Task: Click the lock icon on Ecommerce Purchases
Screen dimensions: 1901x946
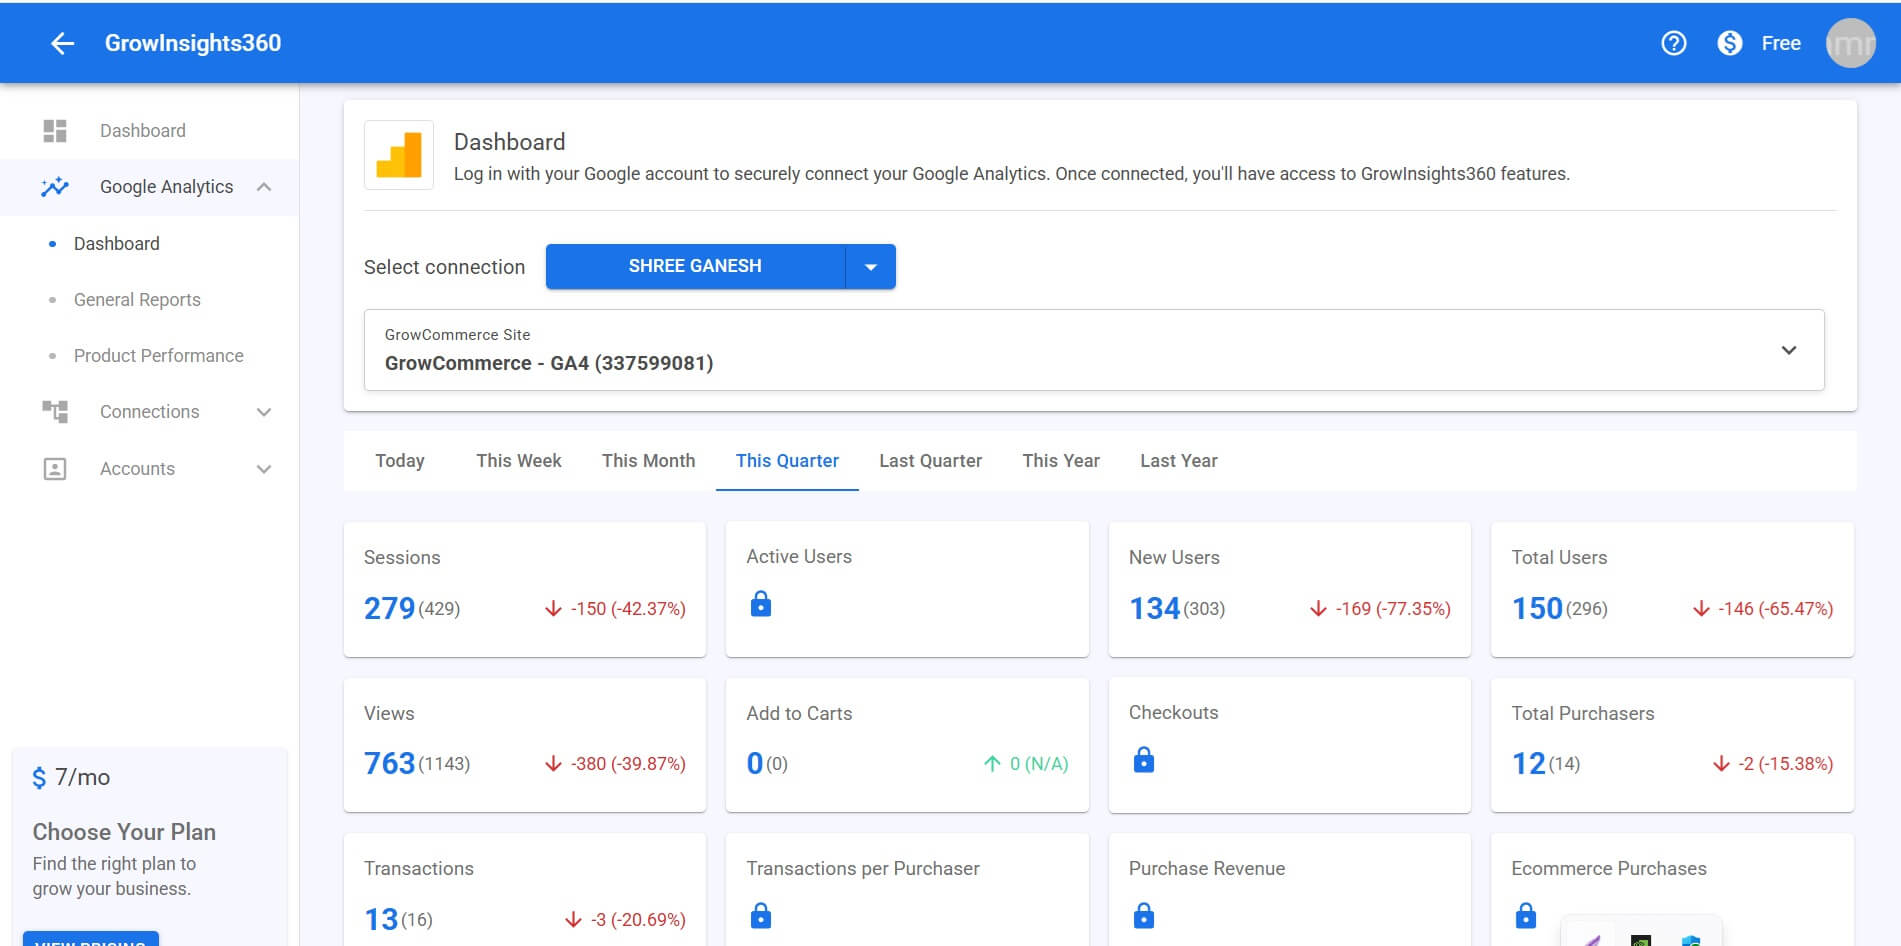Action: 1526,915
